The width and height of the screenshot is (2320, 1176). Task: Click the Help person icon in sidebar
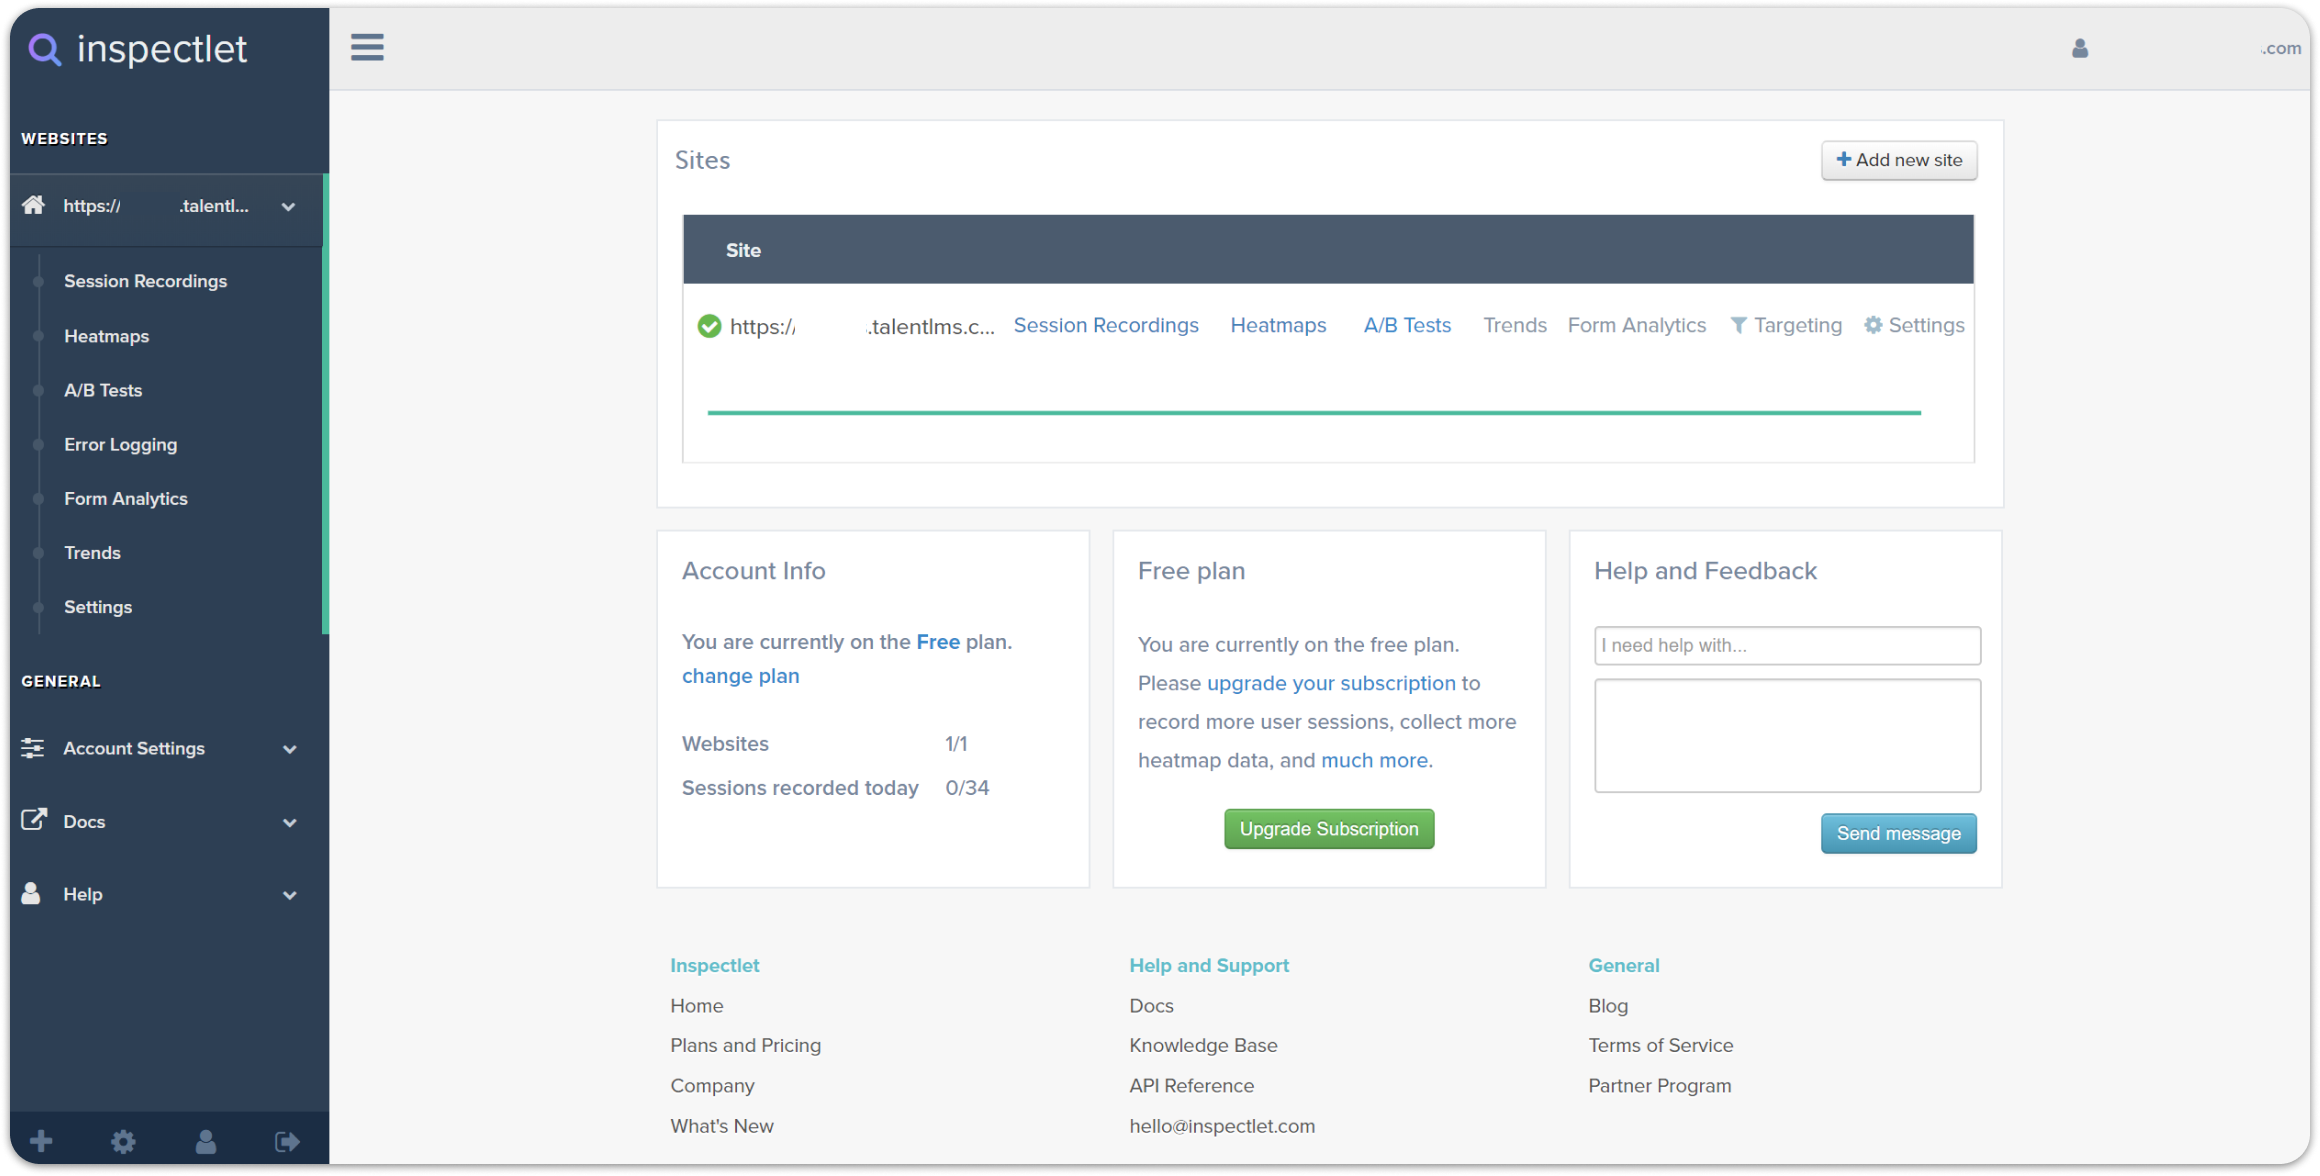(32, 893)
